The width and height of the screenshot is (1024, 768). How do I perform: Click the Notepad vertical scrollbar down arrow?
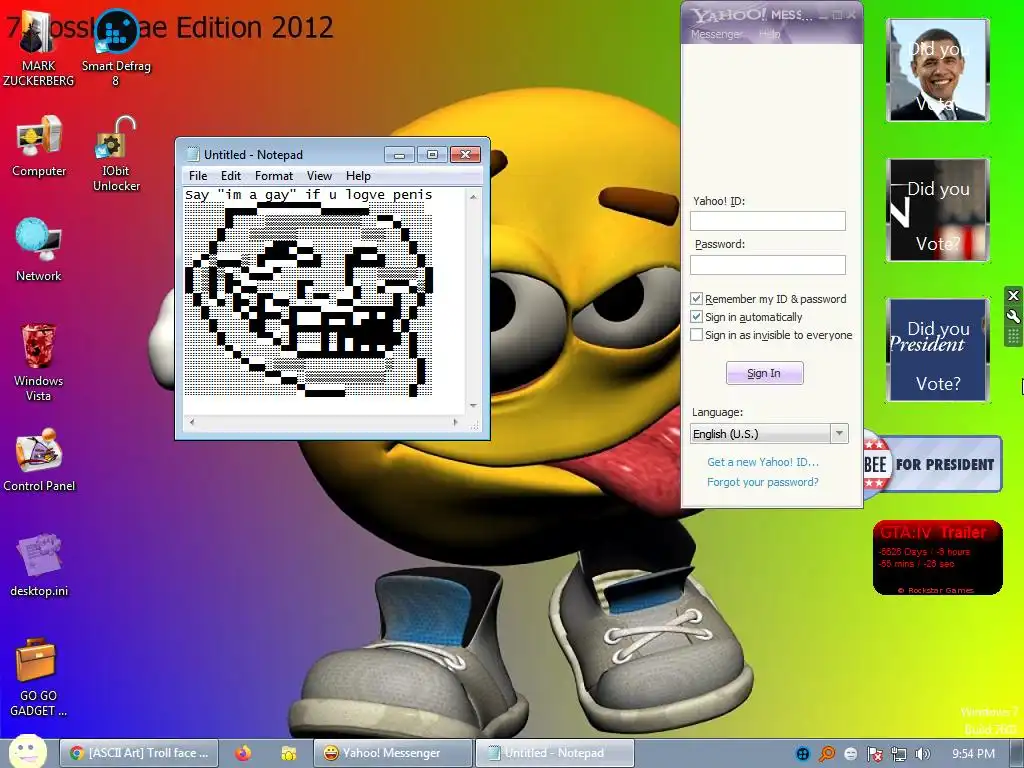473,406
